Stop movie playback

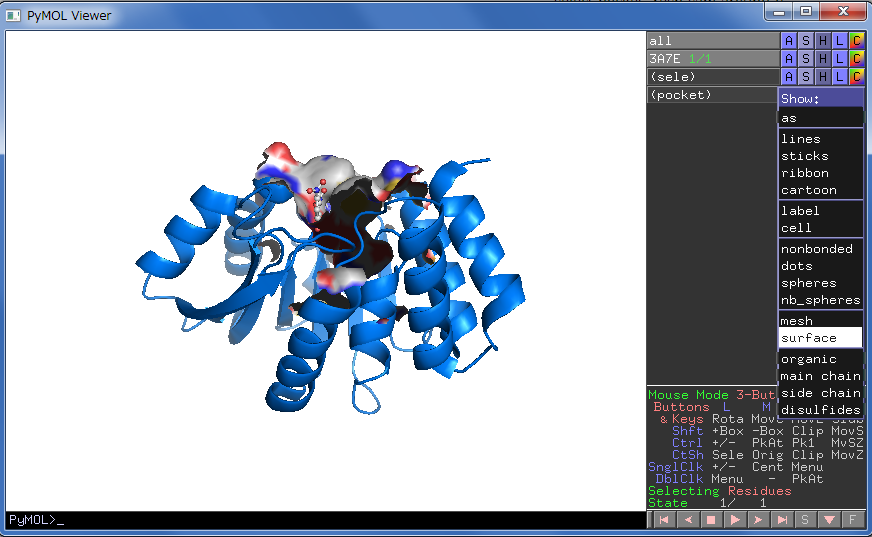[x=711, y=520]
